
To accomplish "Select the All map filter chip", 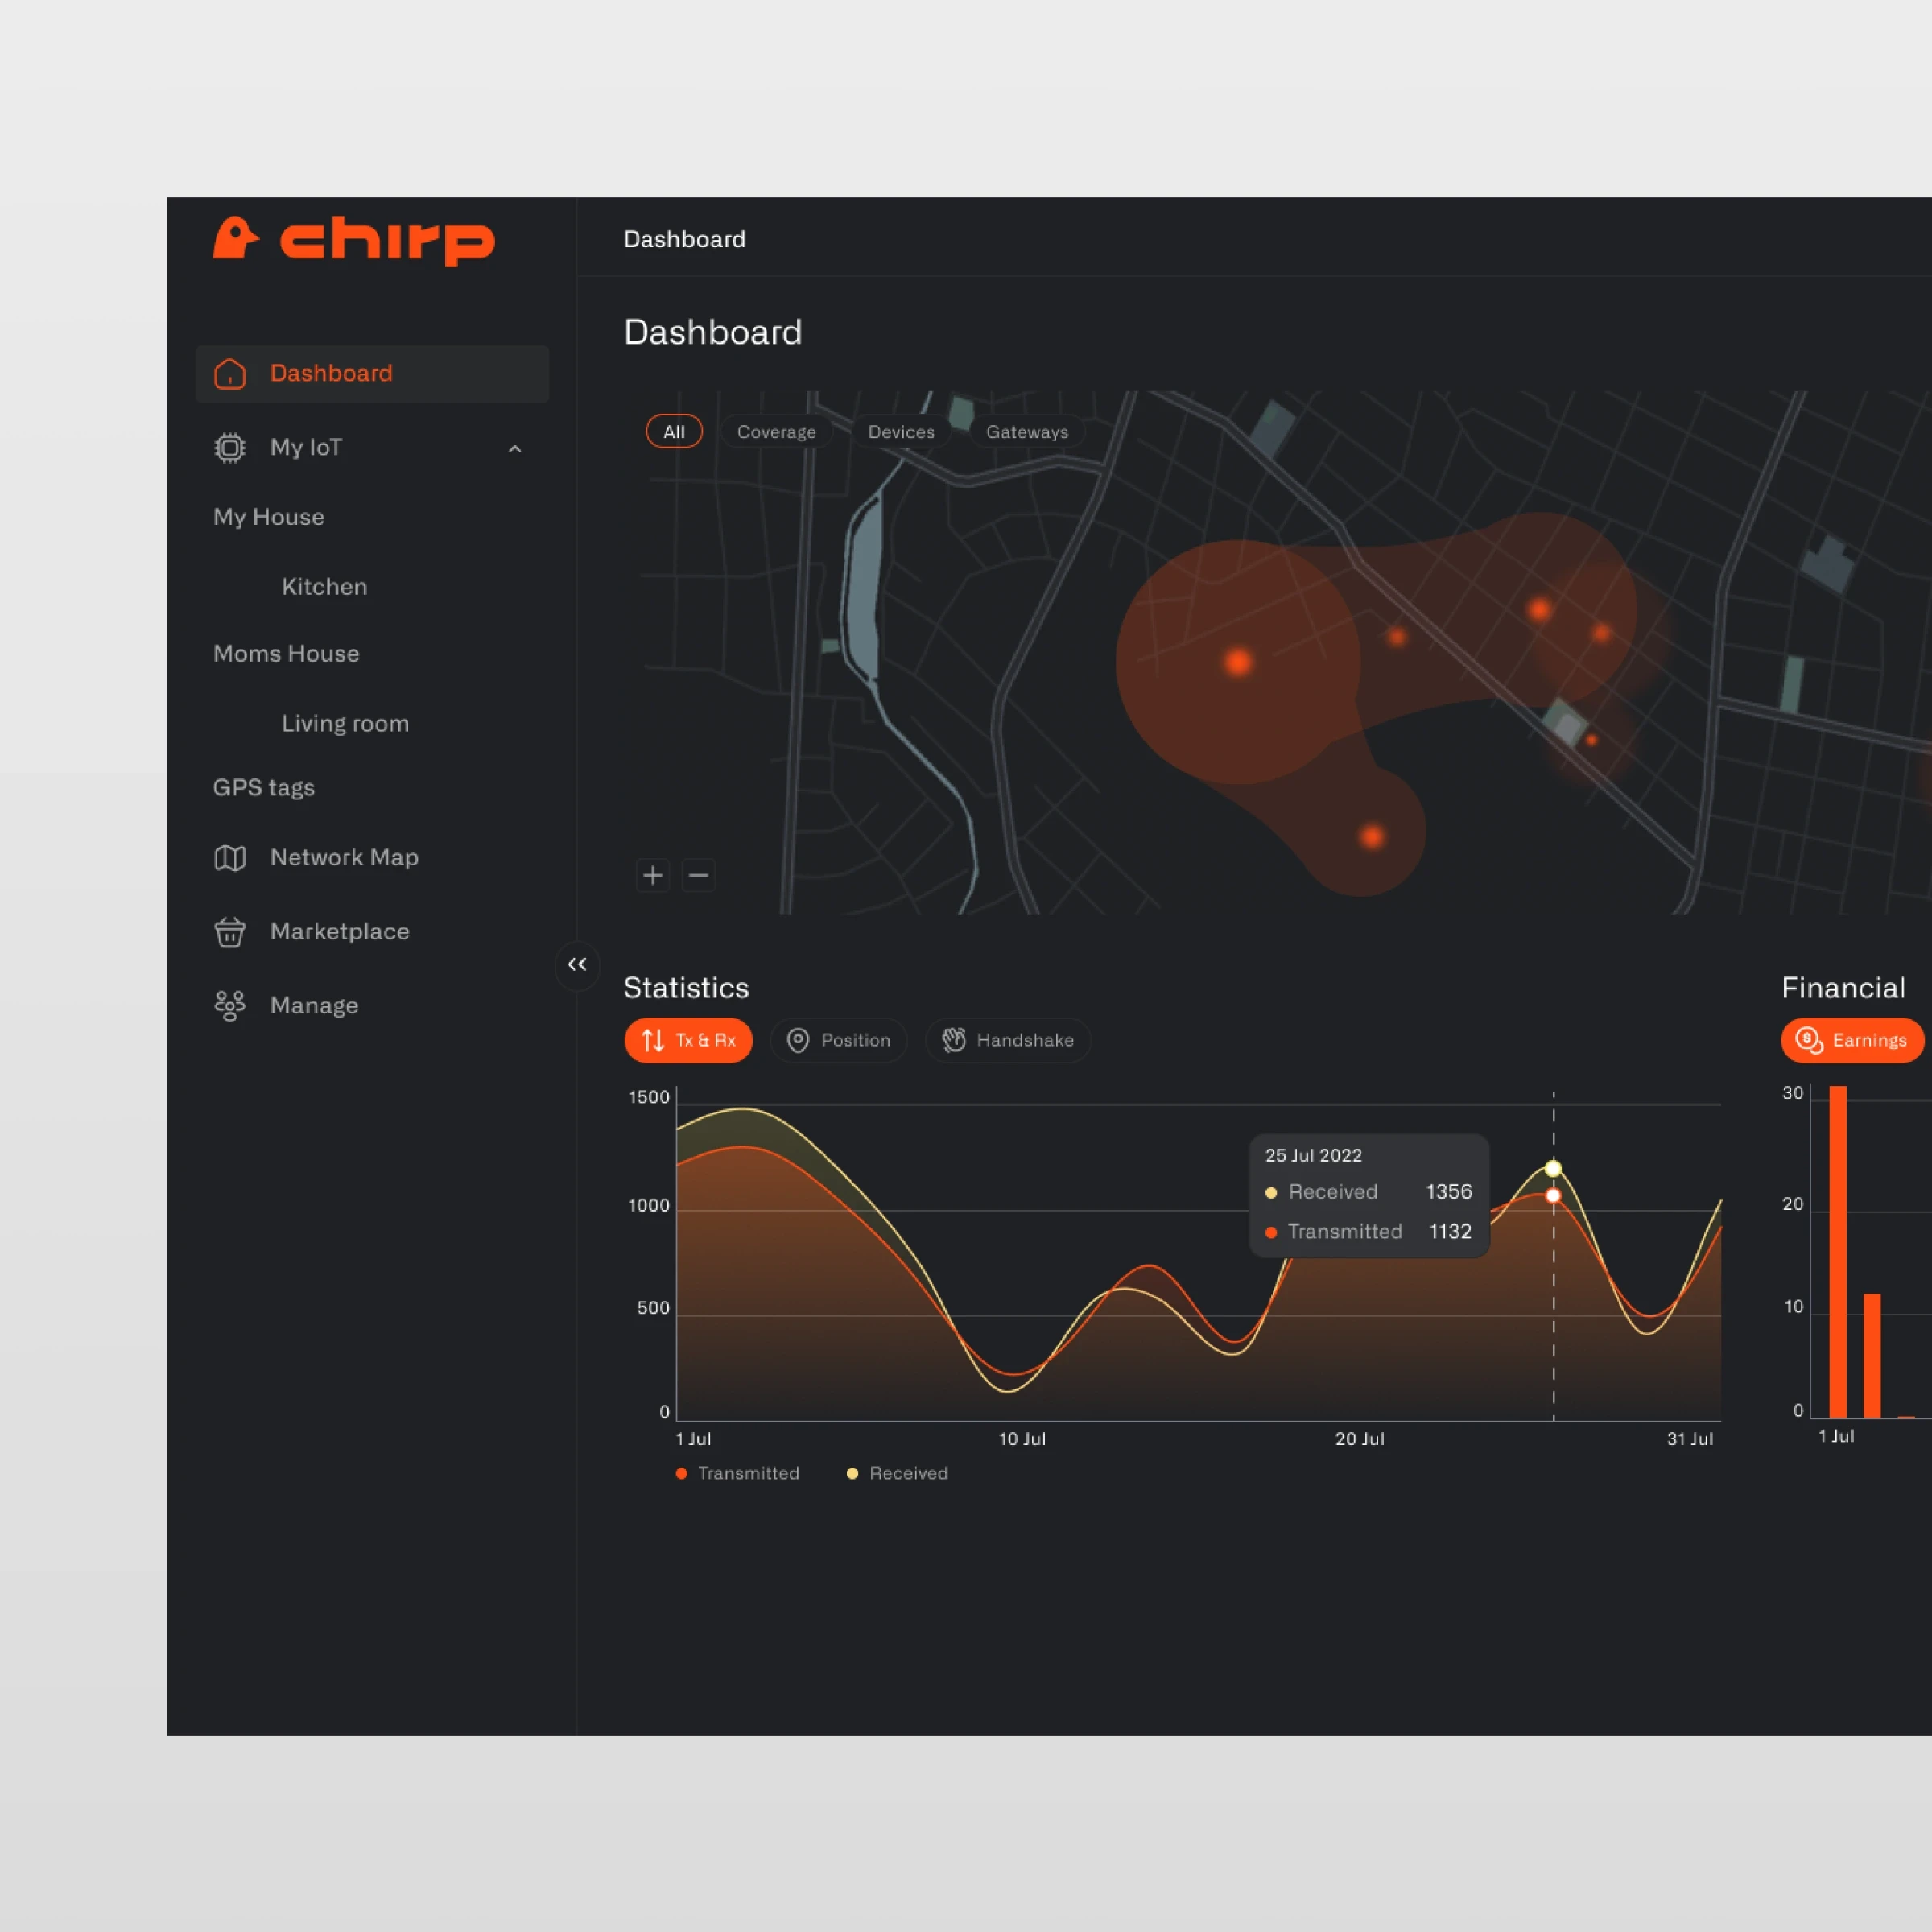I will (x=674, y=432).
